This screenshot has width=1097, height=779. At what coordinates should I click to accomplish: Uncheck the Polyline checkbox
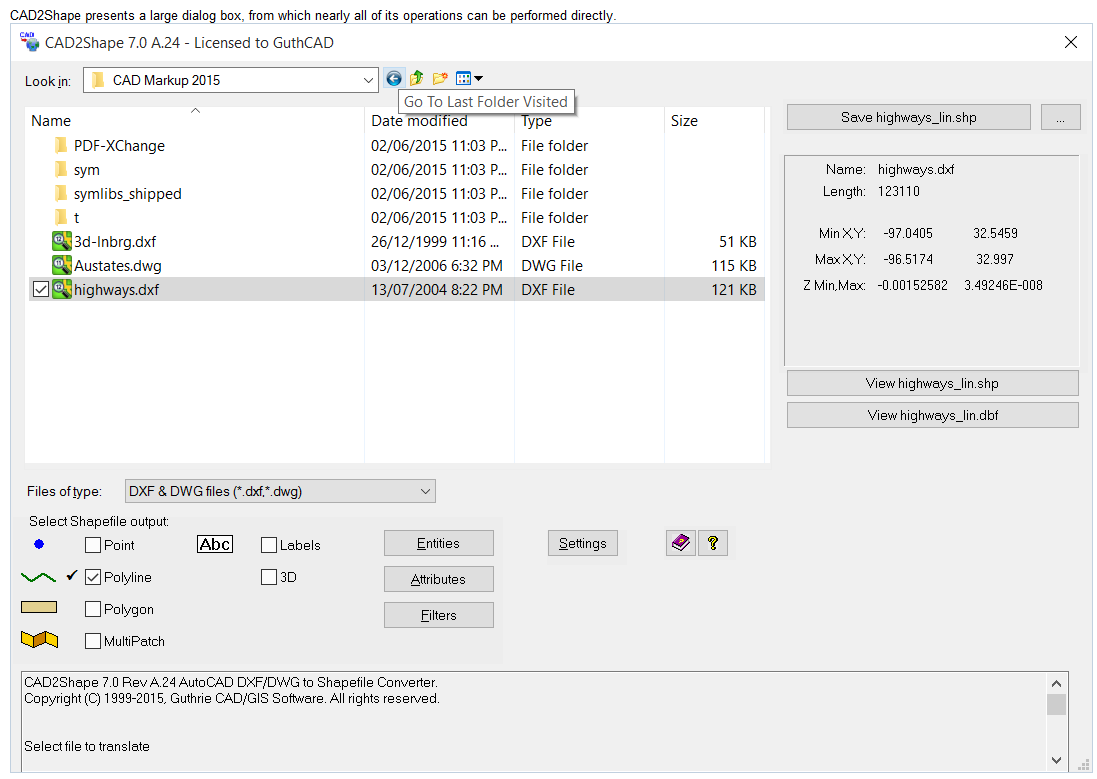click(93, 578)
